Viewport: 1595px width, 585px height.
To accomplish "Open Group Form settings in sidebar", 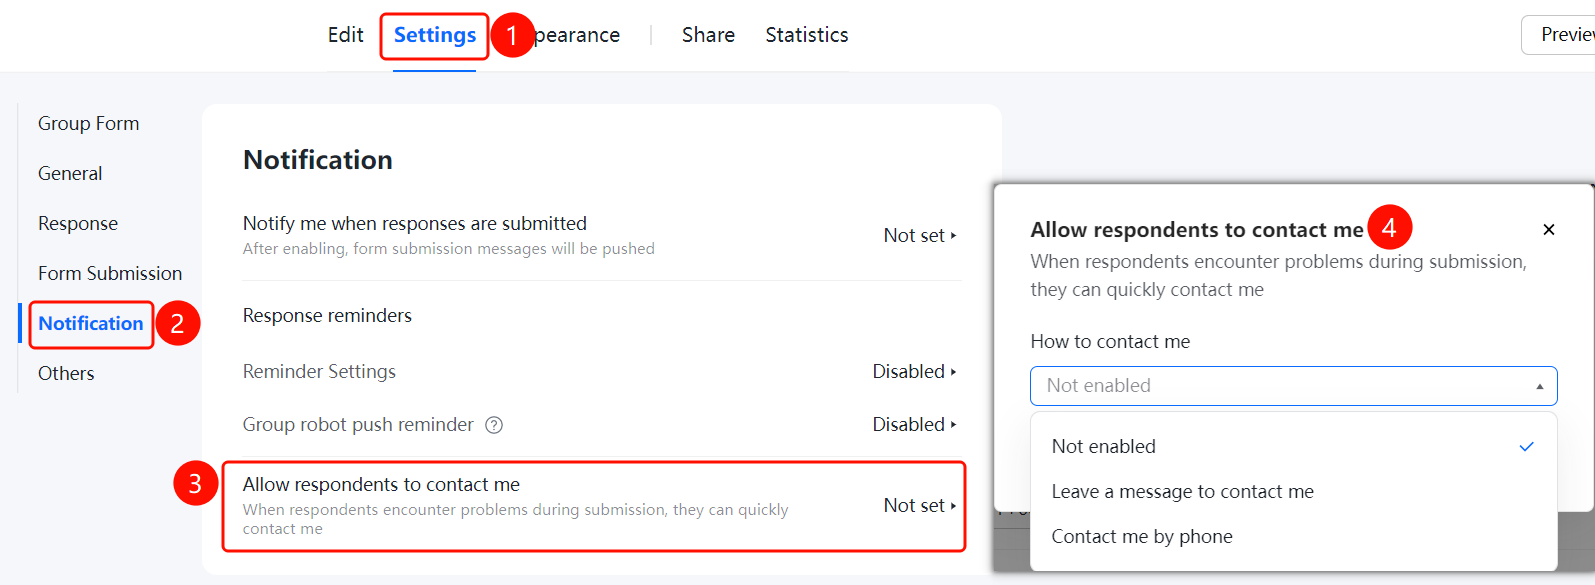I will [89, 124].
